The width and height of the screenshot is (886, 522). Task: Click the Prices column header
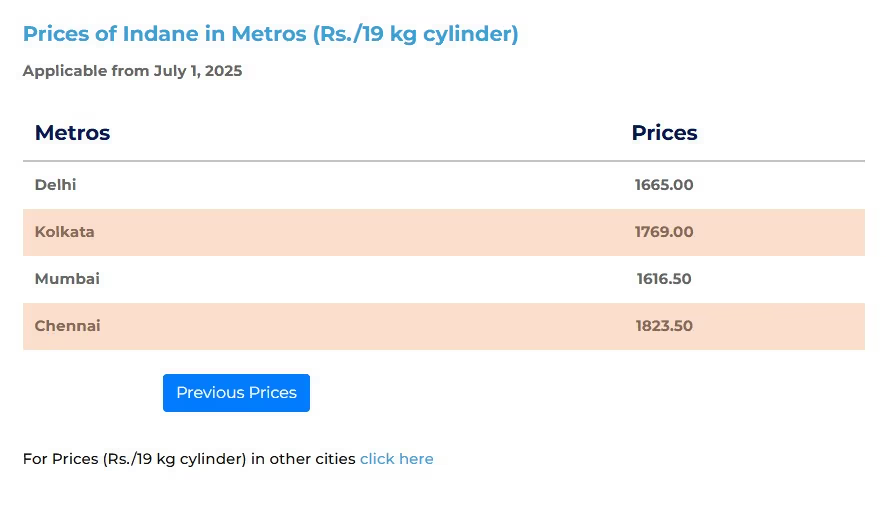(664, 133)
